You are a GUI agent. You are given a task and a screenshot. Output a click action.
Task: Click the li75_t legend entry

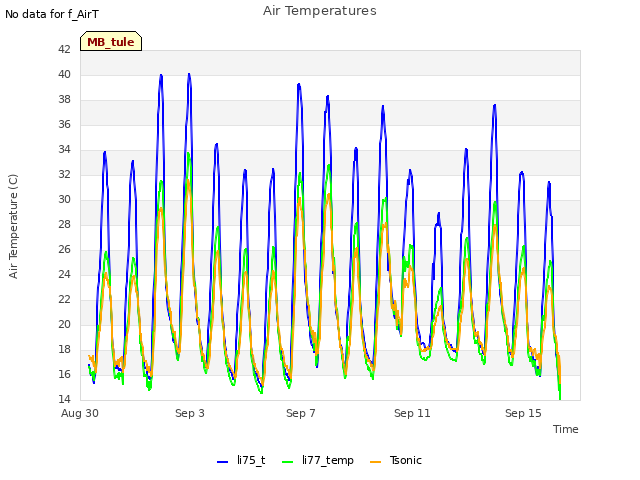241,460
